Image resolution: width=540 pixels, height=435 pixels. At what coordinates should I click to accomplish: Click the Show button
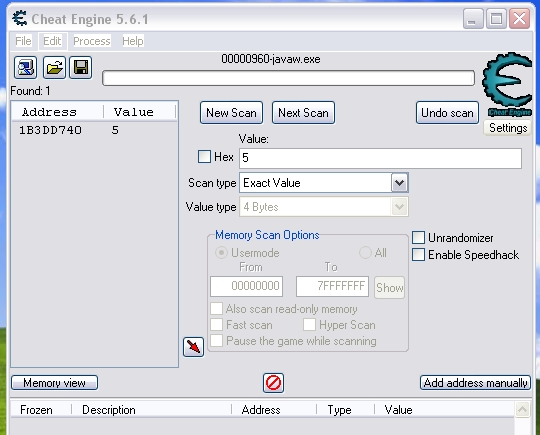[x=390, y=287]
